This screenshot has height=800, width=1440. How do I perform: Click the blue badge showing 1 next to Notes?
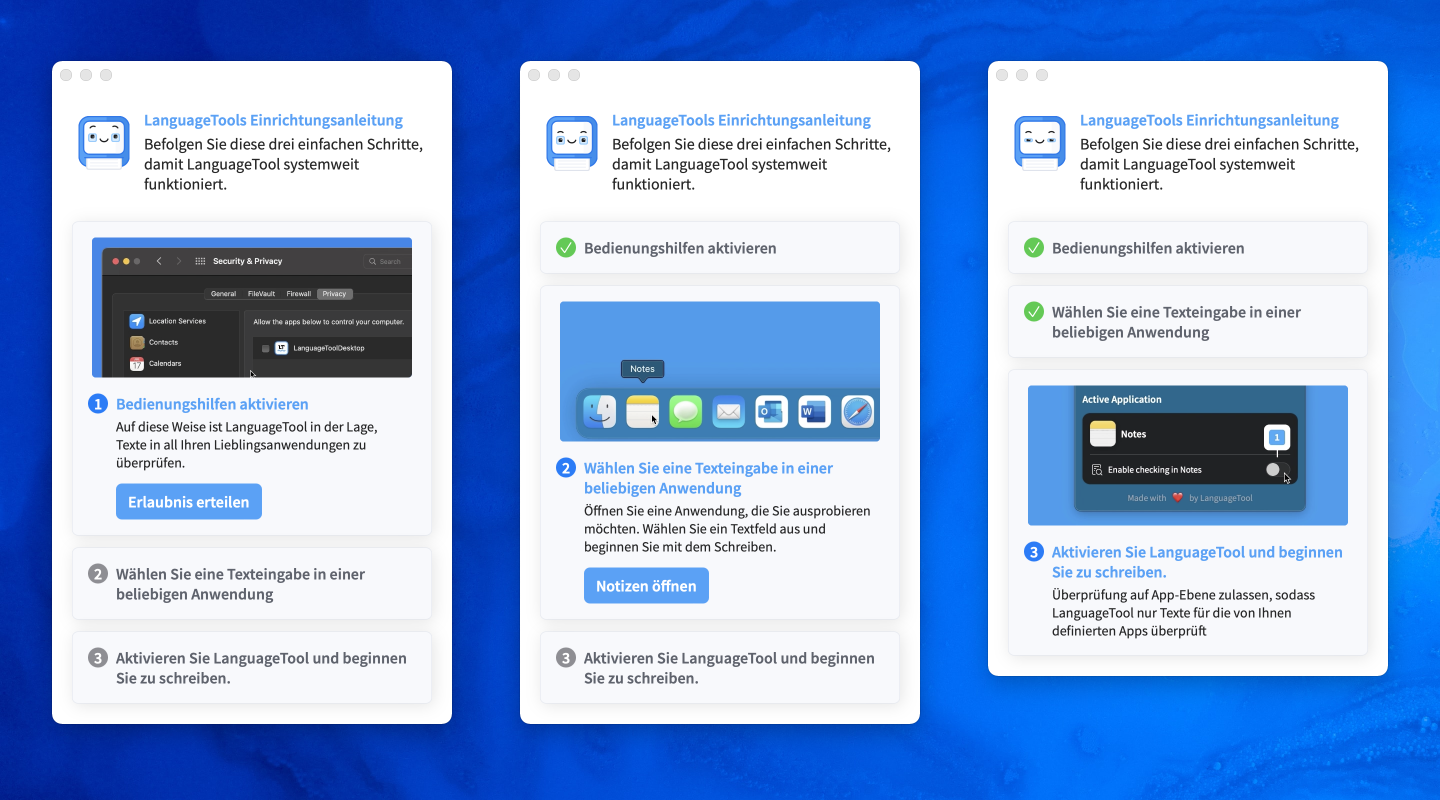click(x=1276, y=437)
